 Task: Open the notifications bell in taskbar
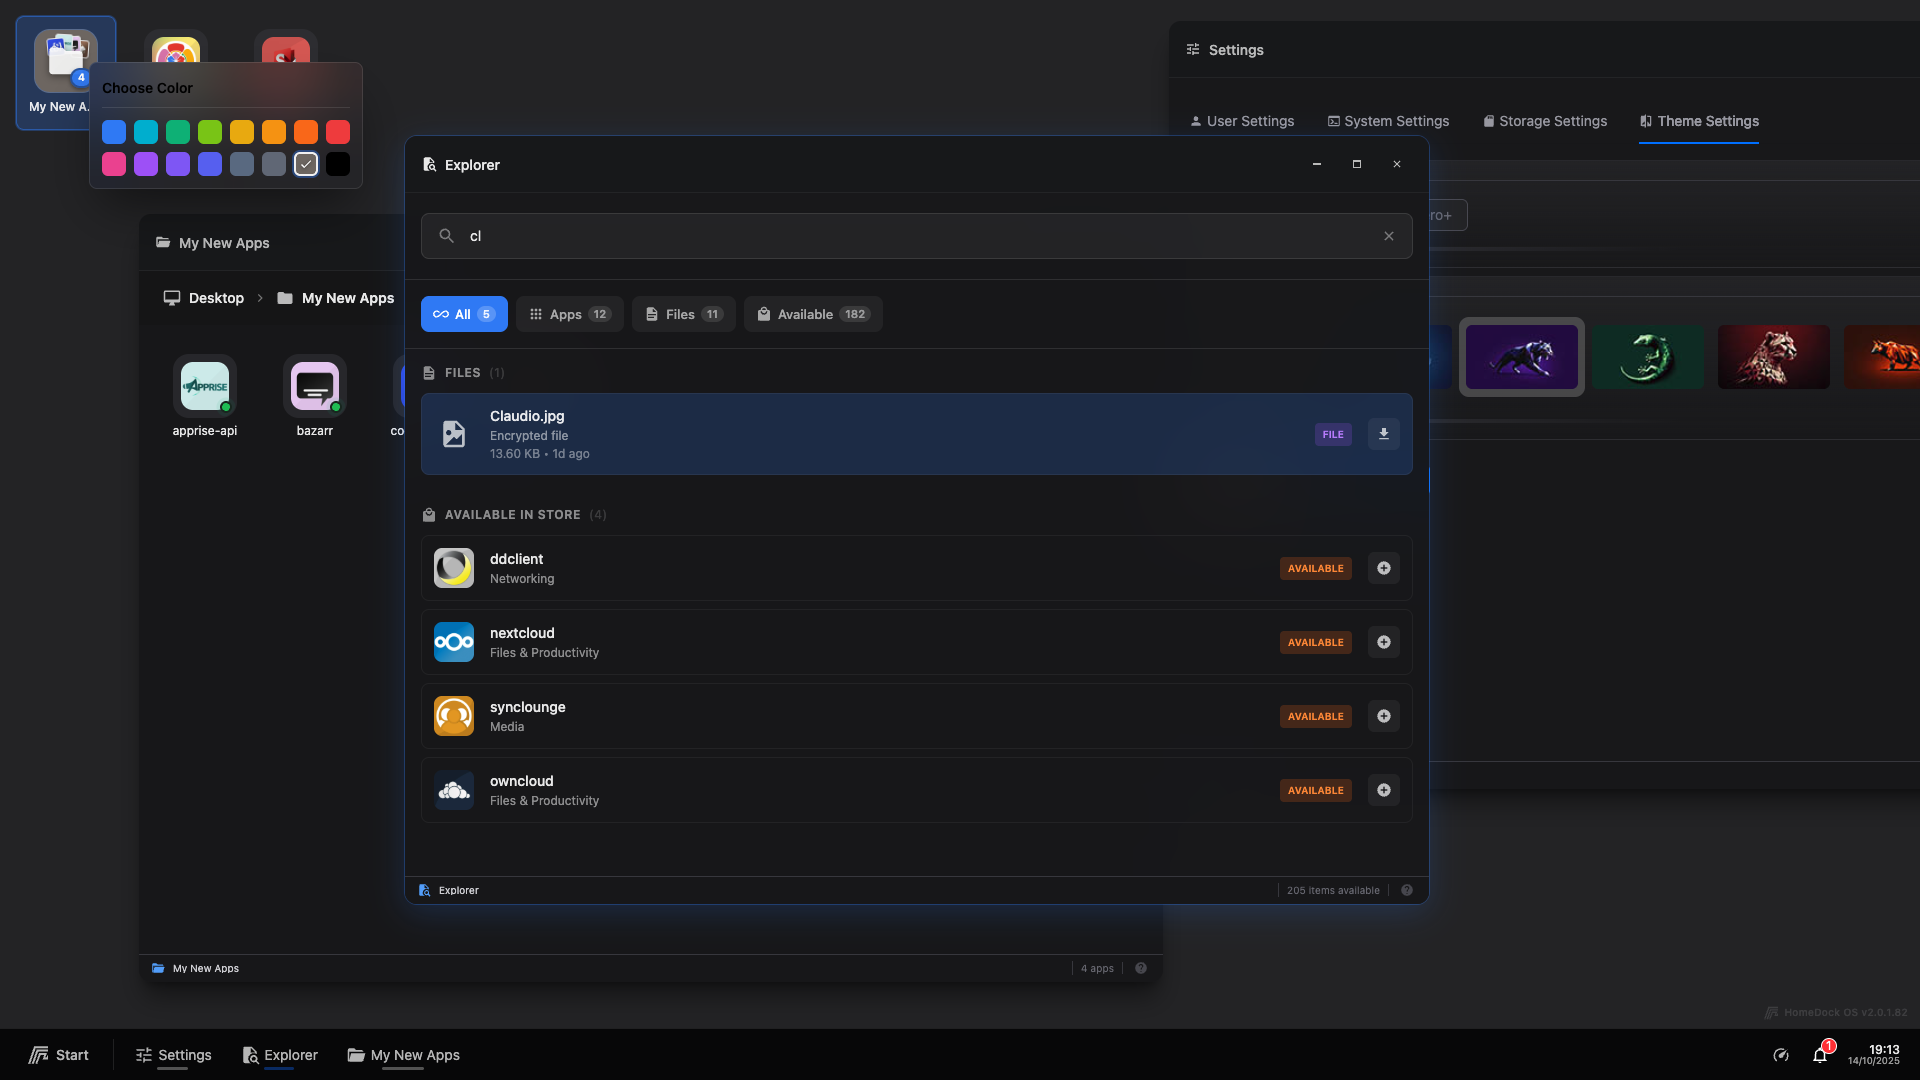point(1820,1055)
